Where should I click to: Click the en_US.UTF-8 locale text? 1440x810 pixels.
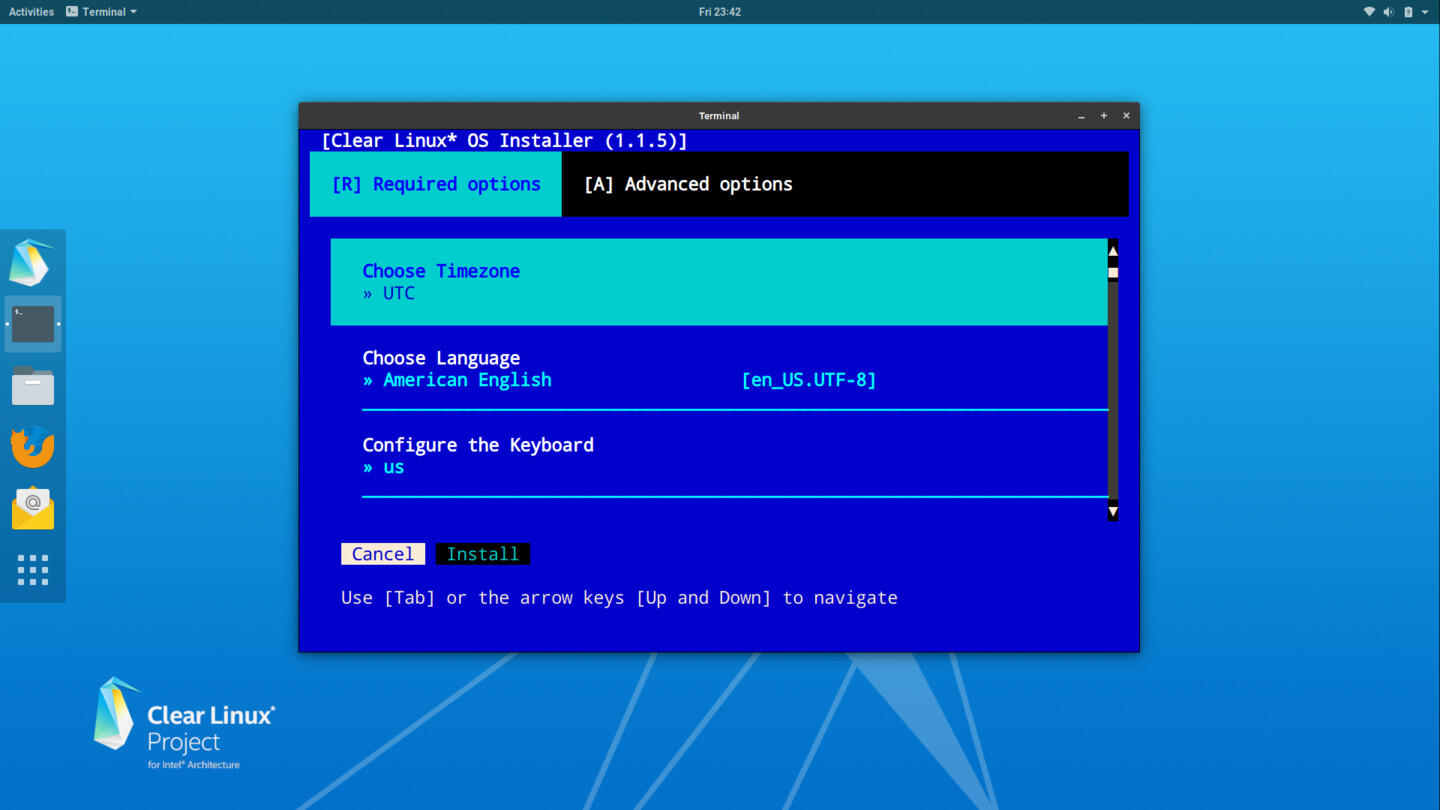[x=809, y=380]
